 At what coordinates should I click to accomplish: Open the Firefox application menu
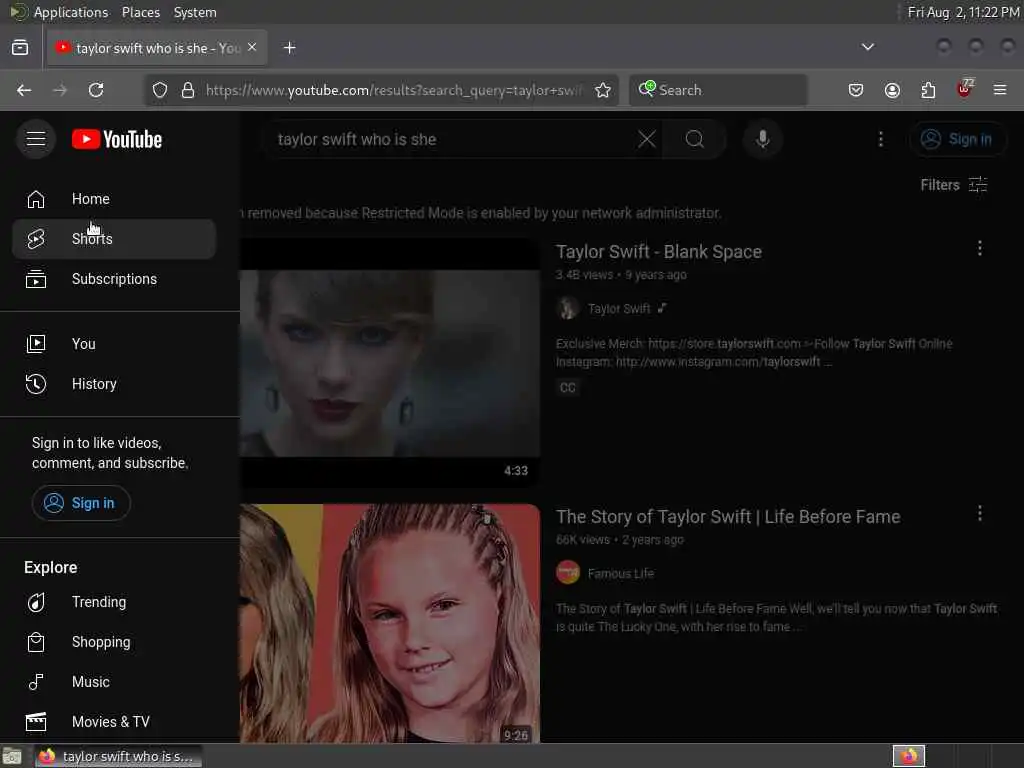coord(1000,90)
